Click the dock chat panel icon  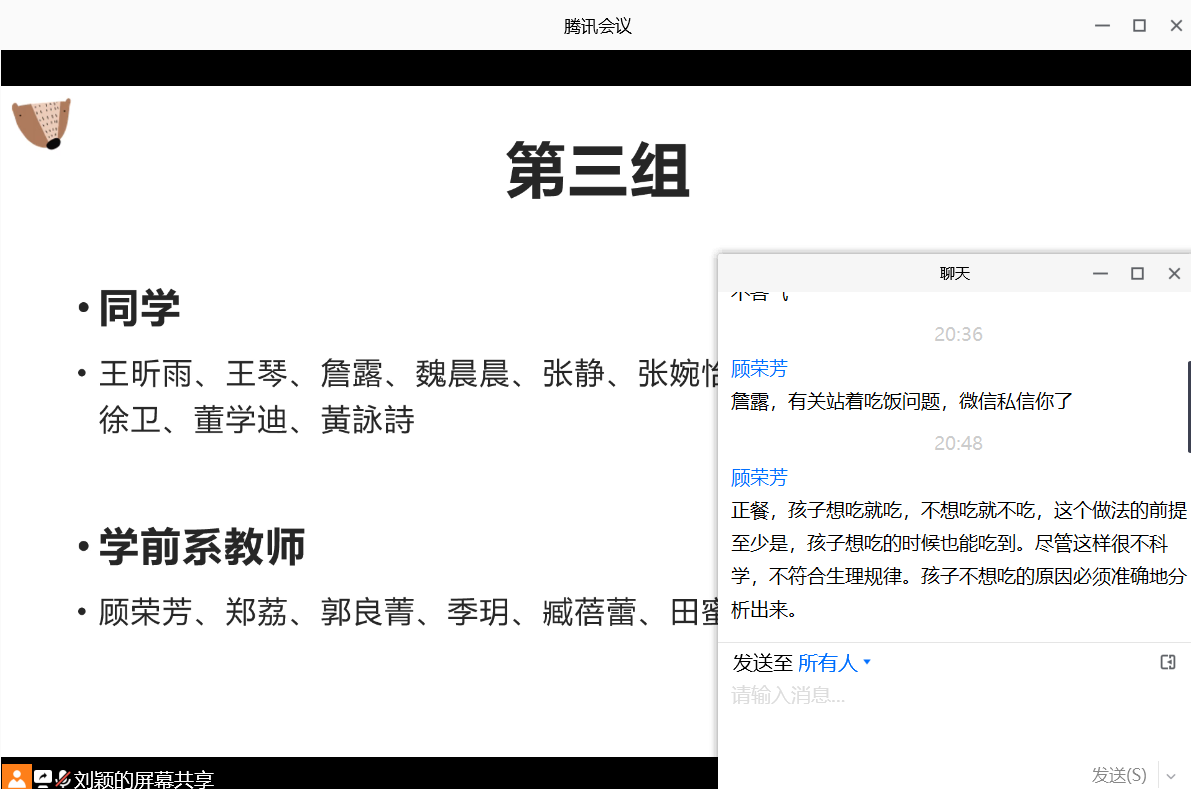pyautogui.click(x=1167, y=662)
